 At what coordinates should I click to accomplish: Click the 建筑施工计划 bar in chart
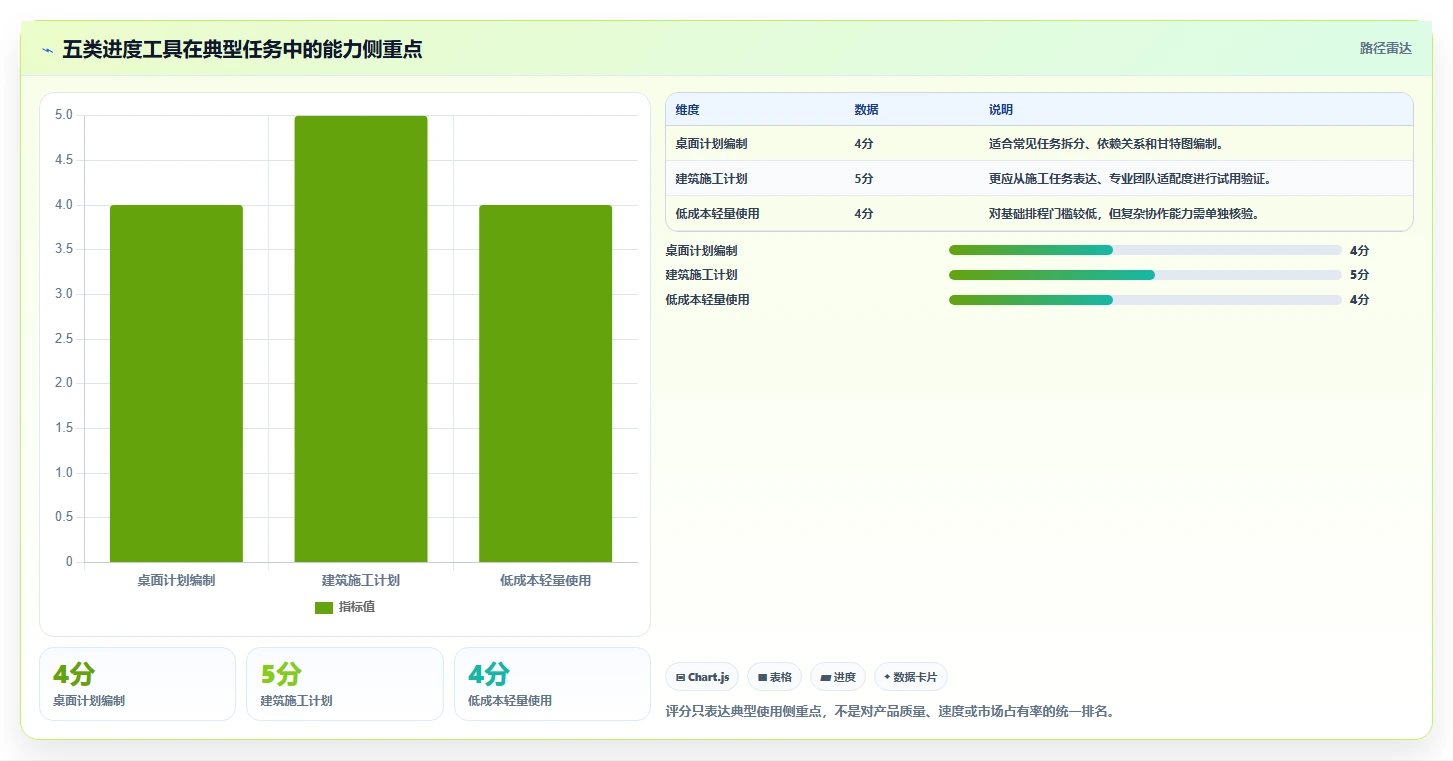361,339
